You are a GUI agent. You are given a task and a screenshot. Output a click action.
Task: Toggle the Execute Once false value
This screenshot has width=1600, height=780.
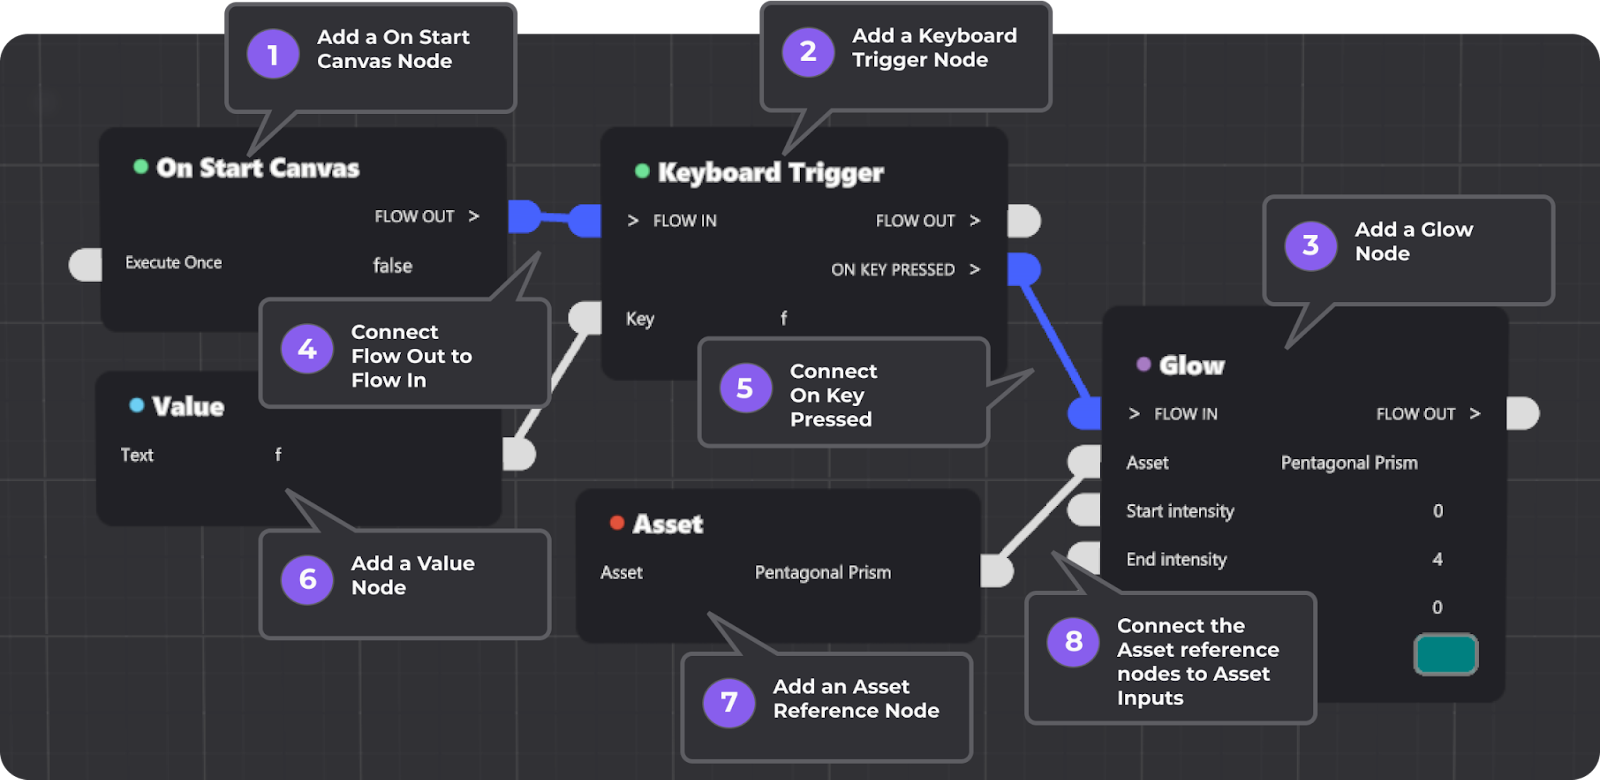pos(392,265)
